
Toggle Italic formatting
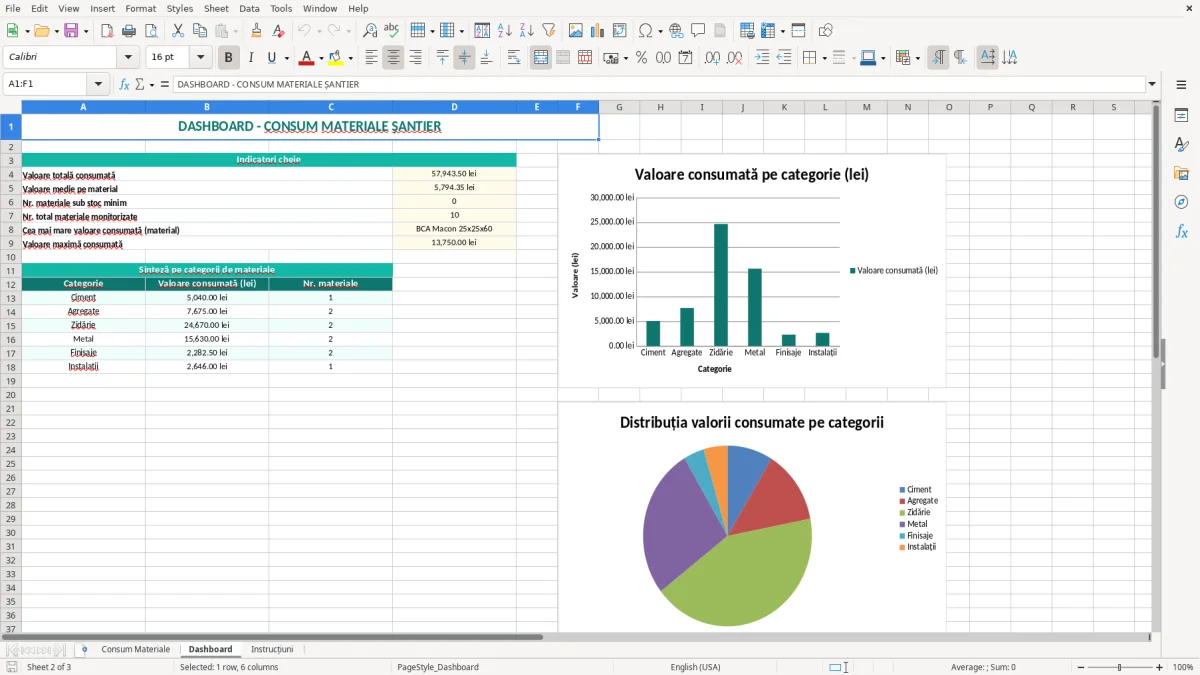(251, 58)
